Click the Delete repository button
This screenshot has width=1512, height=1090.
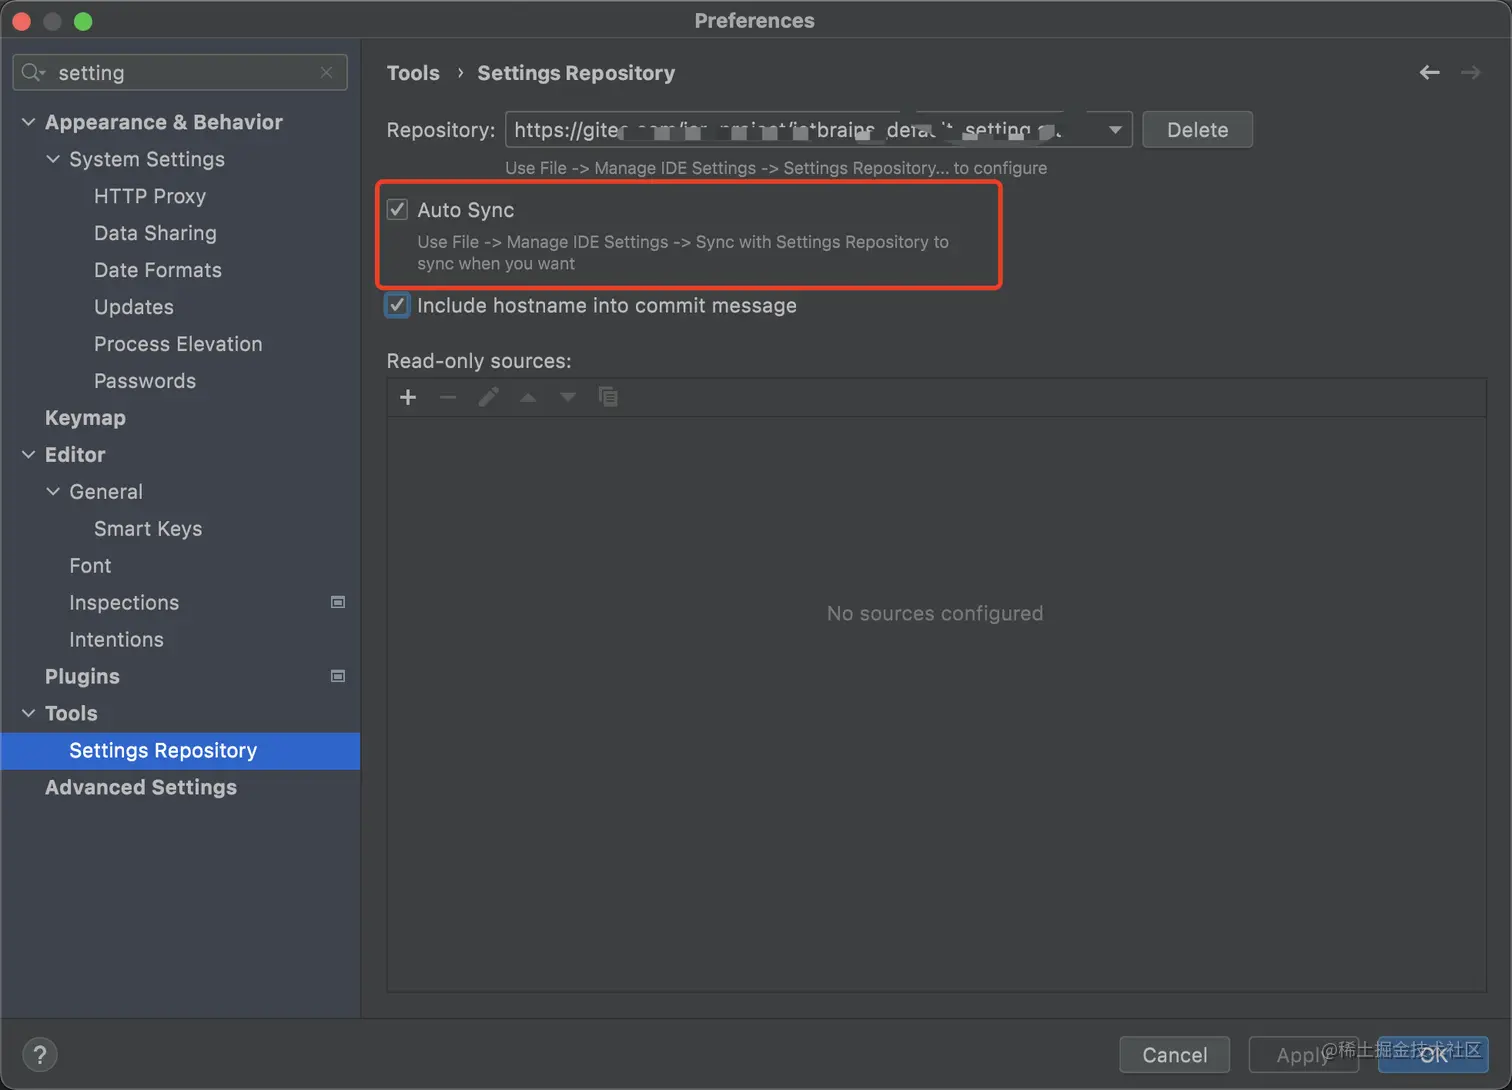[x=1197, y=130]
